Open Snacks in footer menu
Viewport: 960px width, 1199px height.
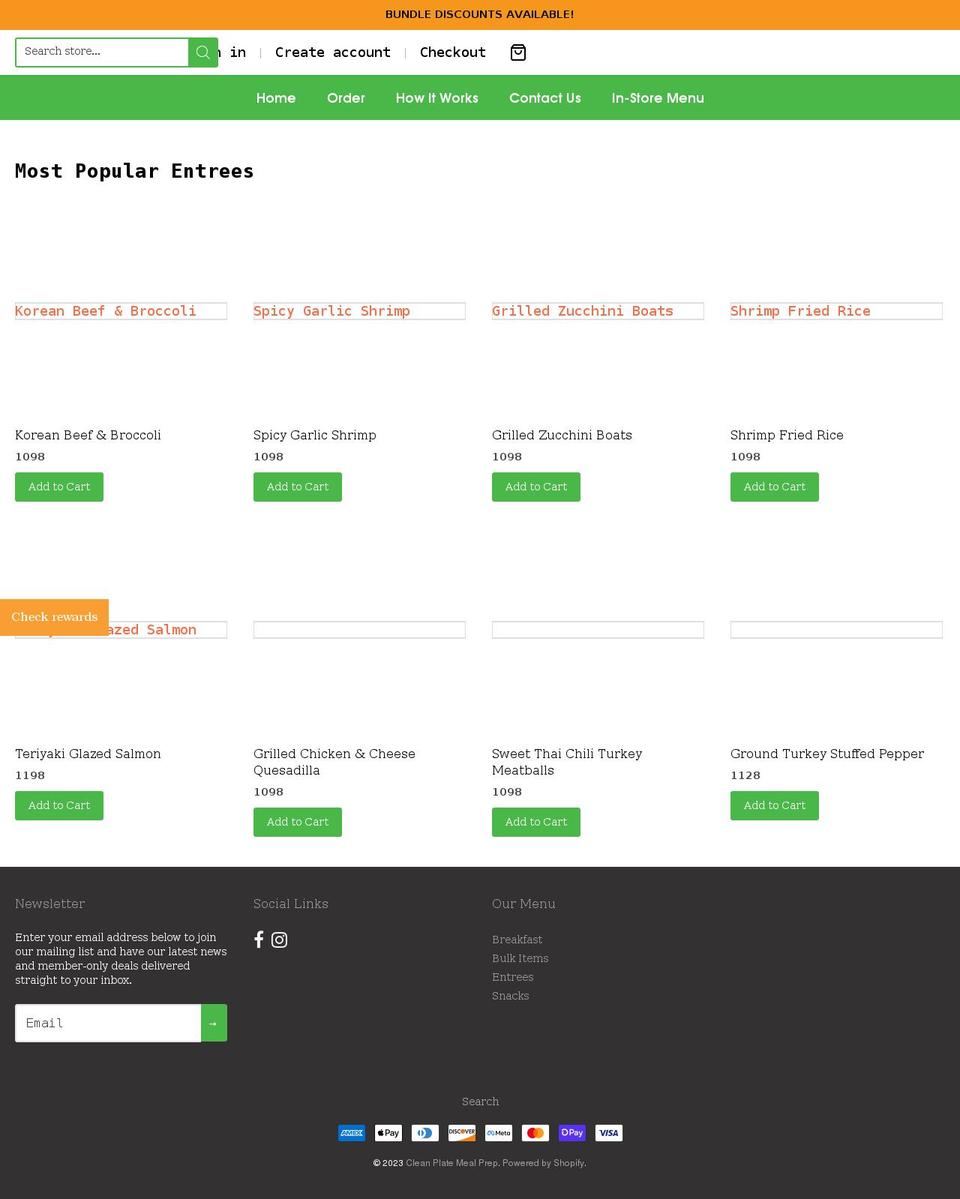510,996
